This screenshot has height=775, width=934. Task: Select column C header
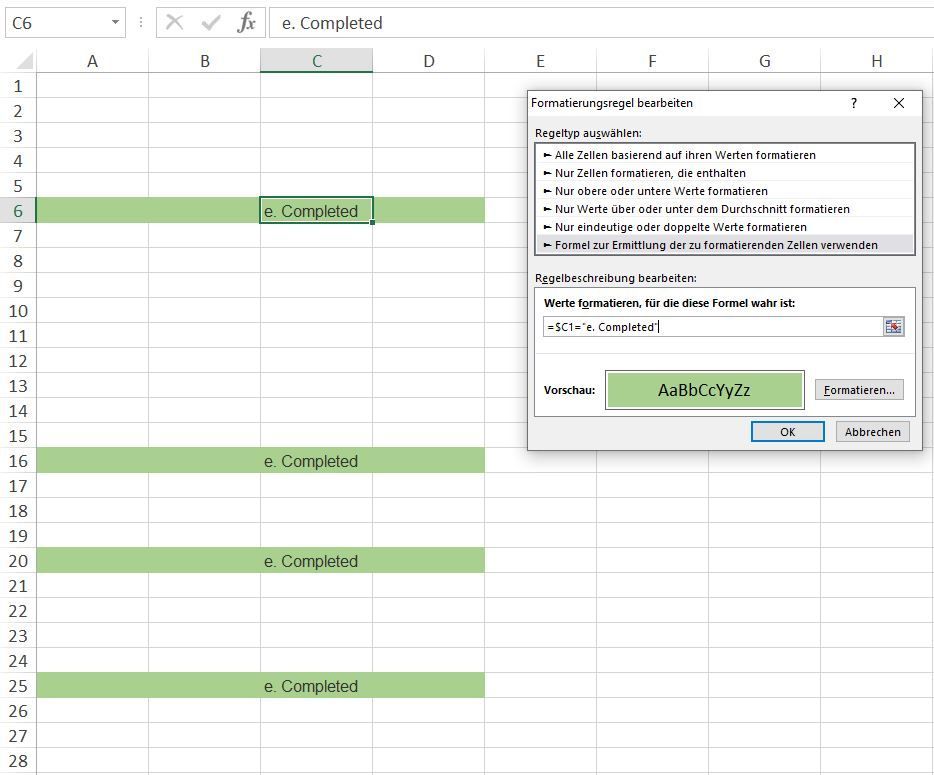[316, 61]
